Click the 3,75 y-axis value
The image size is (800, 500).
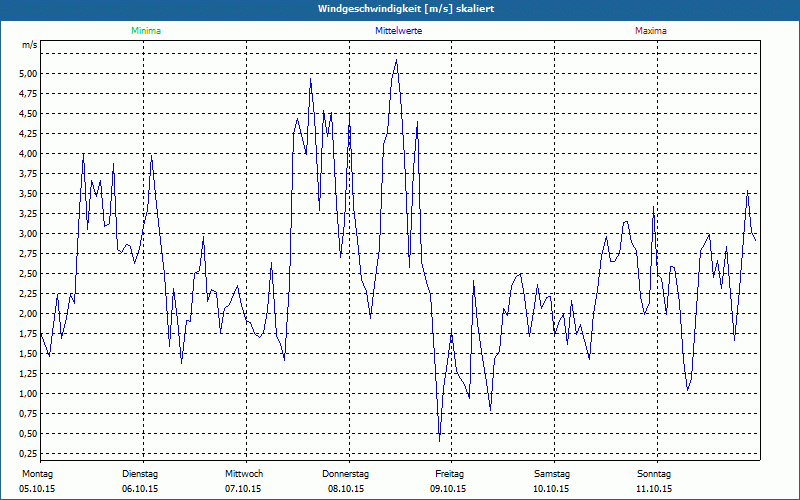[30, 173]
